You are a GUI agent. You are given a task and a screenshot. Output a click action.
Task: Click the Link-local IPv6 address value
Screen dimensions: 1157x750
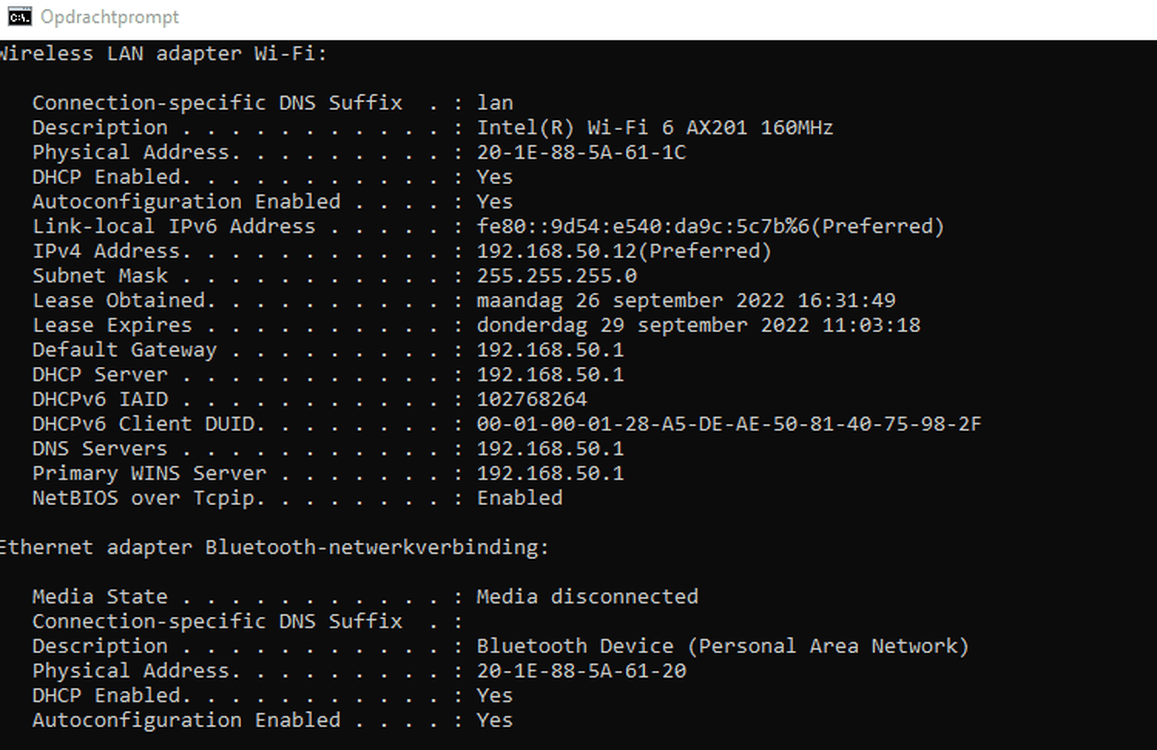[x=711, y=227]
